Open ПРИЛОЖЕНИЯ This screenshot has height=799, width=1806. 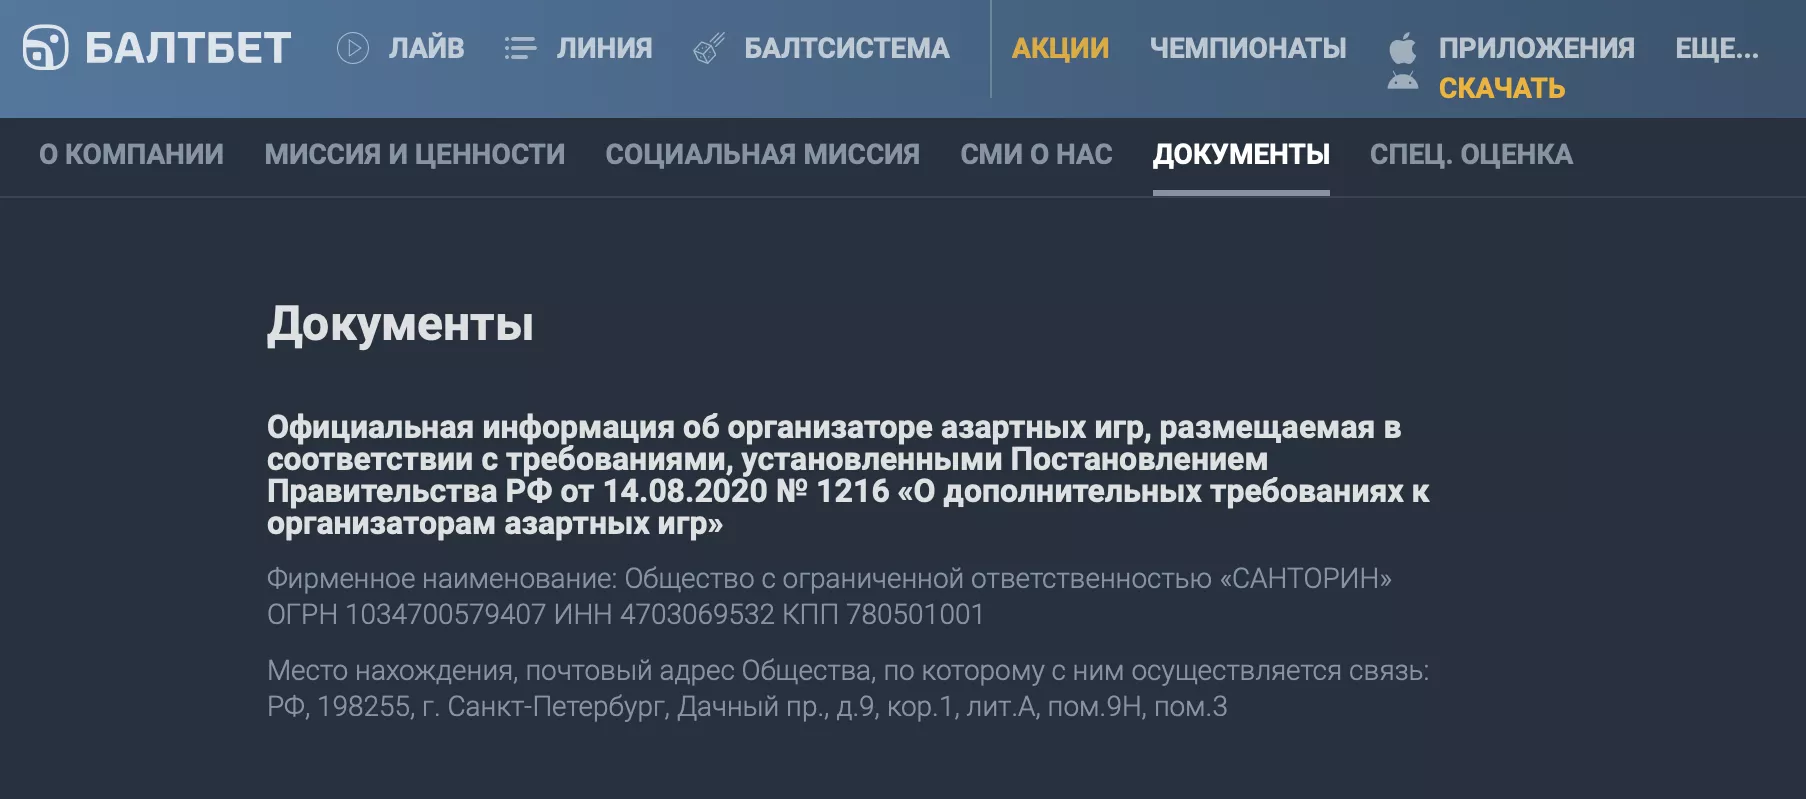pyautogui.click(x=1538, y=46)
